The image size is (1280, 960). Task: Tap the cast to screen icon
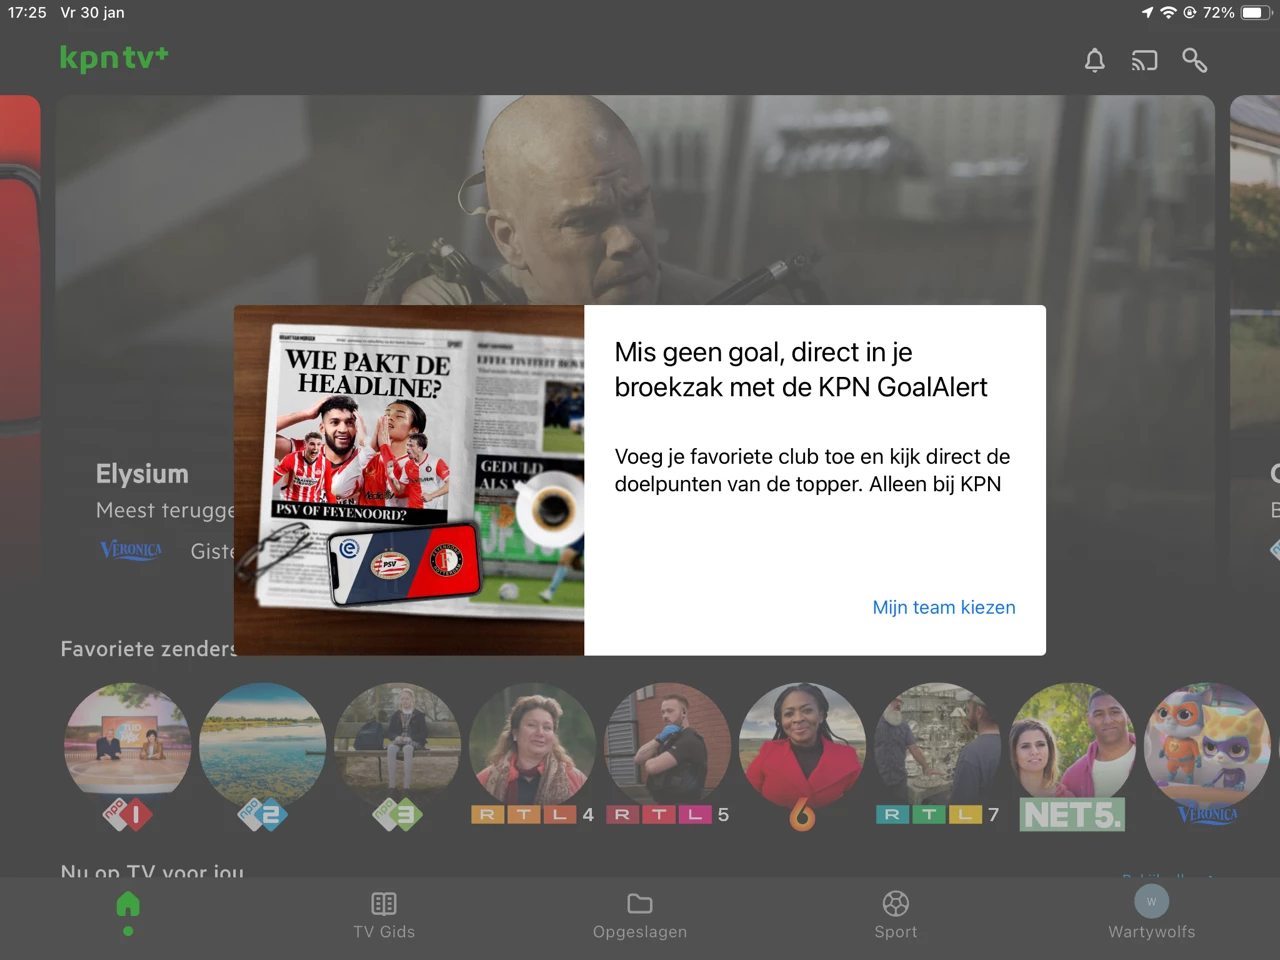1144,61
